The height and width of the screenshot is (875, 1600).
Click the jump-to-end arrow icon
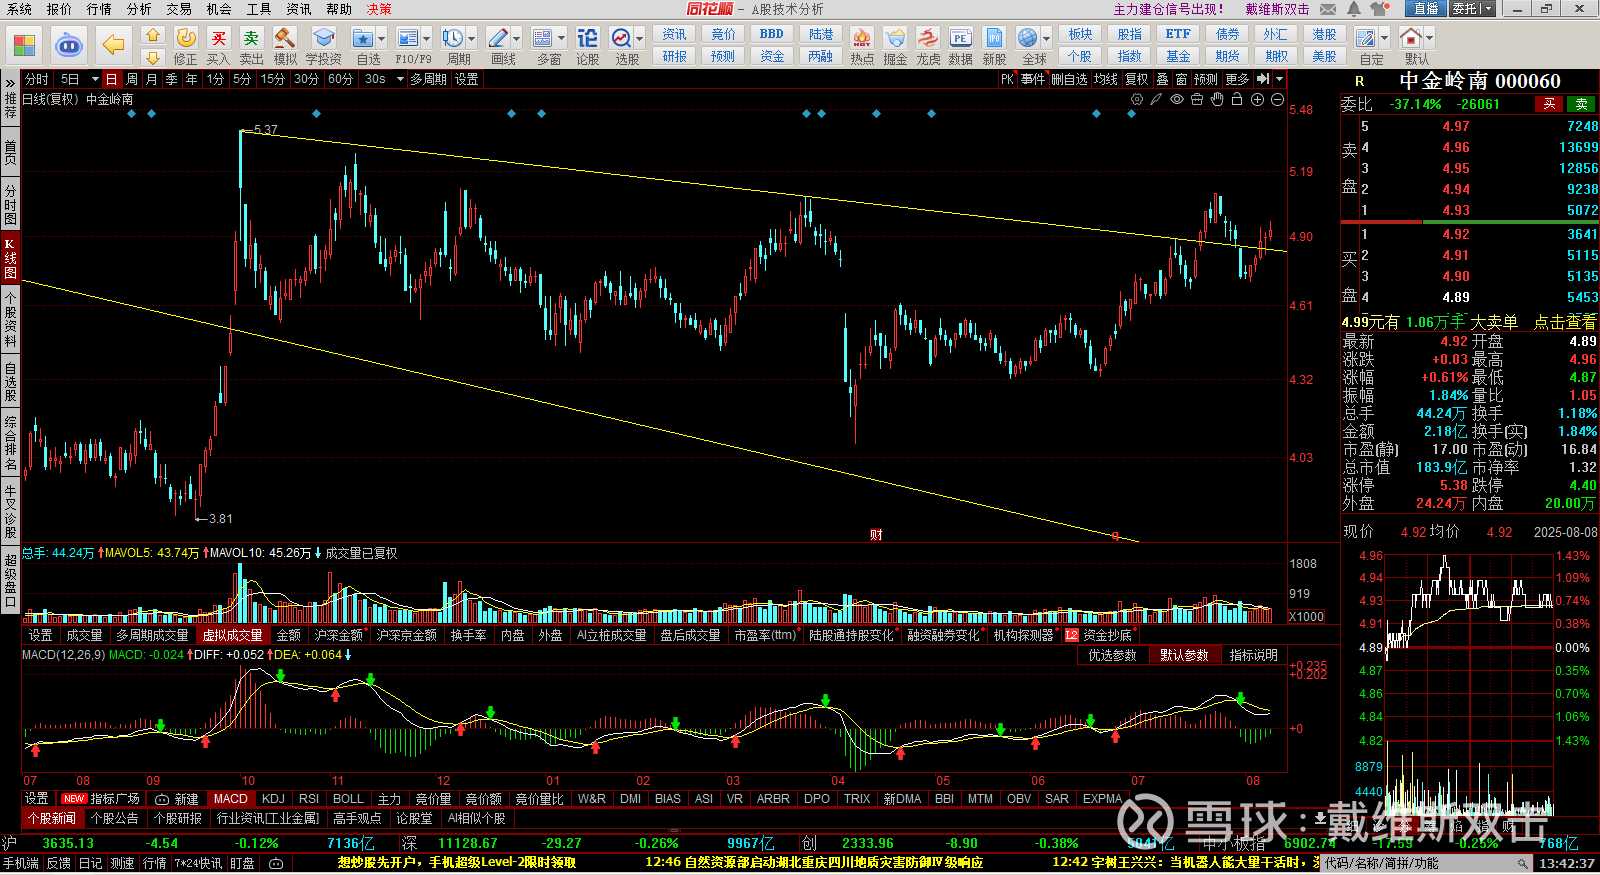click(1263, 79)
